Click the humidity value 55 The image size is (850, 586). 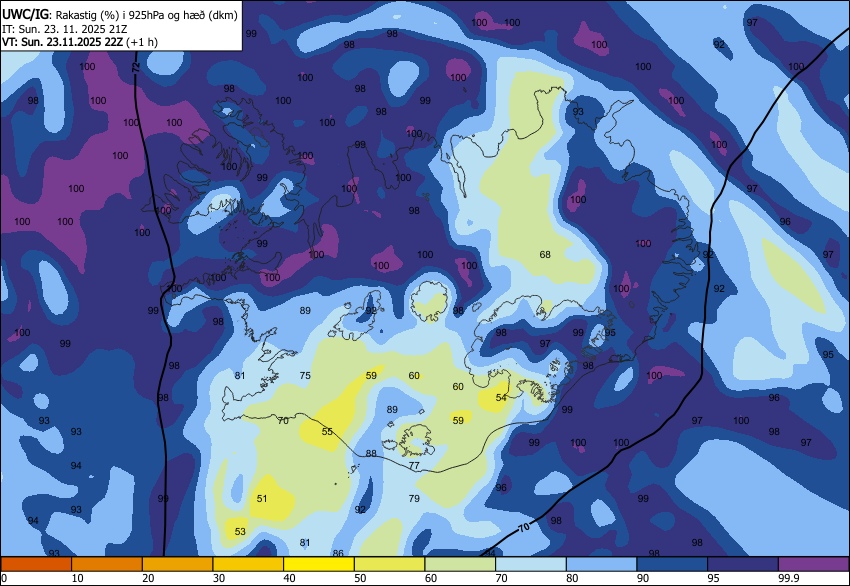click(327, 432)
